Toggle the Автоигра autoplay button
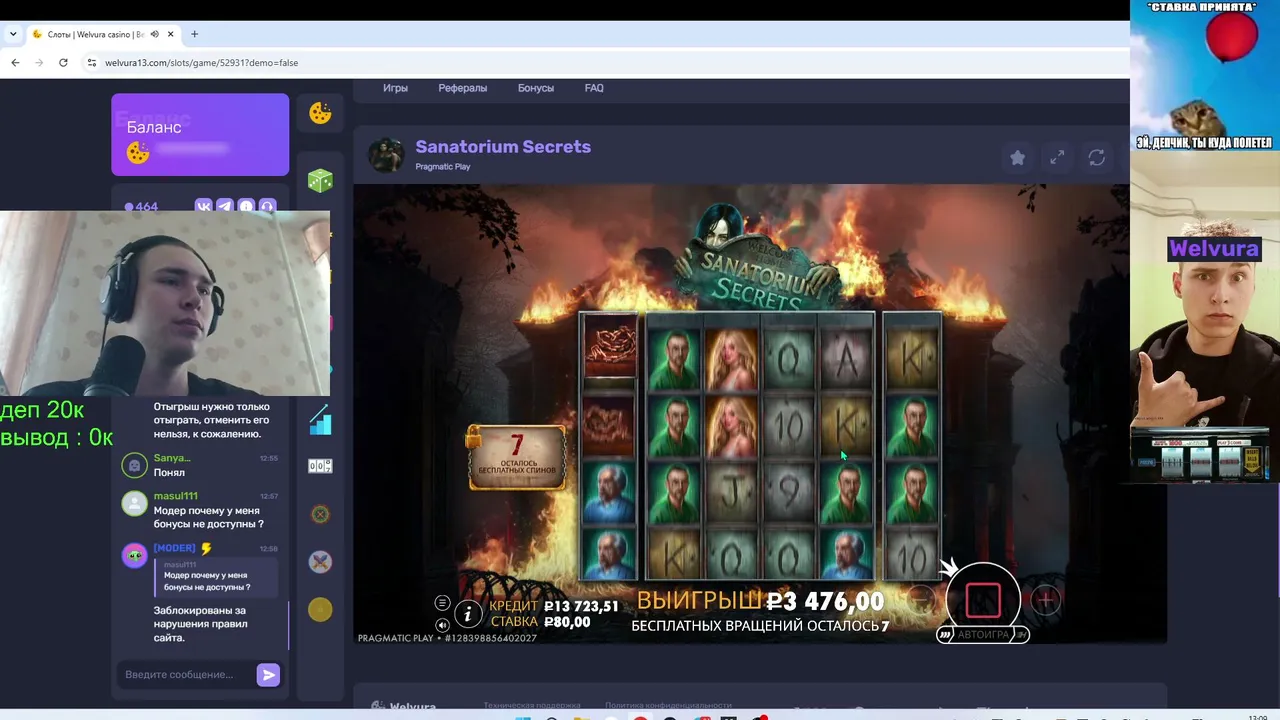 click(983, 634)
